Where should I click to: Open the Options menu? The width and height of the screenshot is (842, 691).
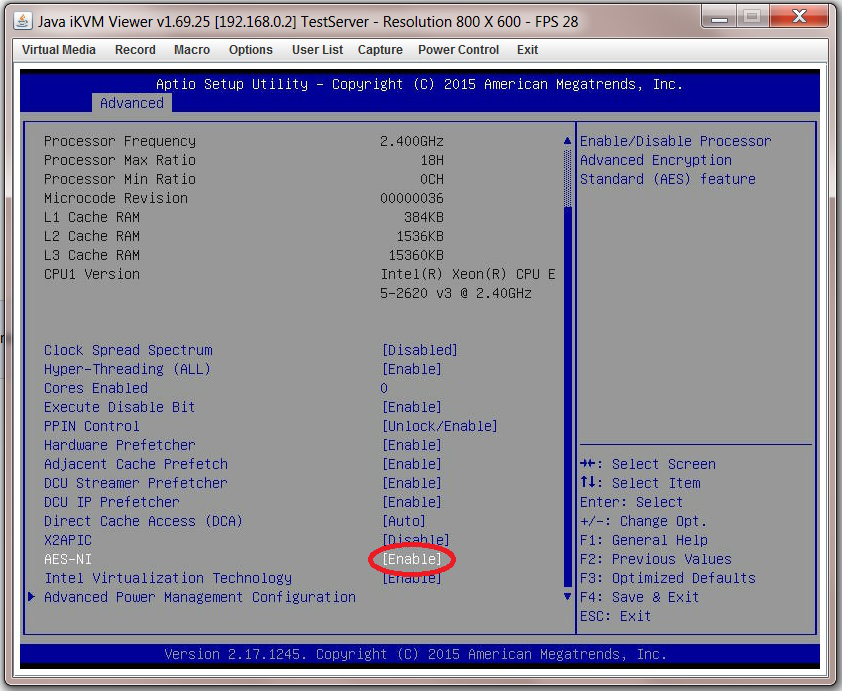250,49
